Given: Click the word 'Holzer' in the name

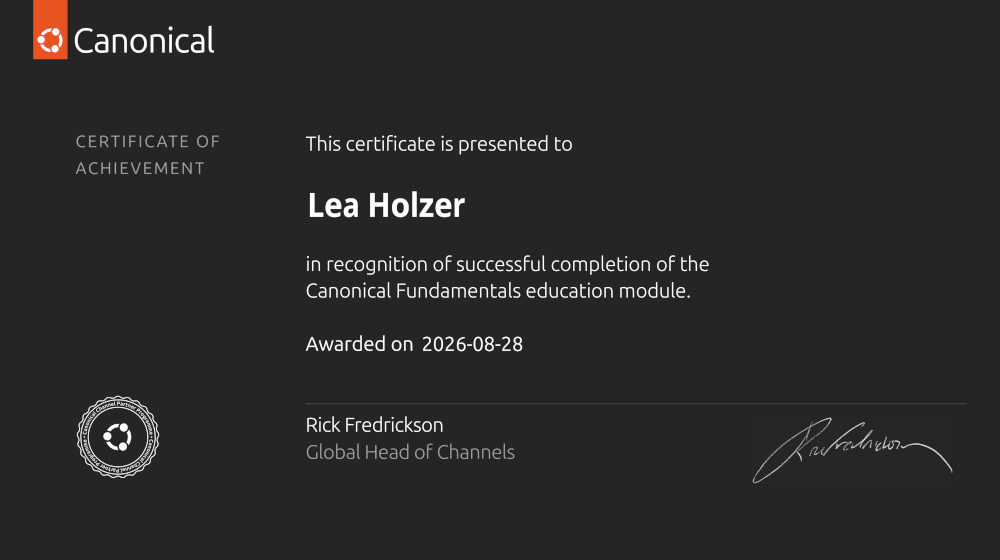Looking at the screenshot, I should click(416, 205).
